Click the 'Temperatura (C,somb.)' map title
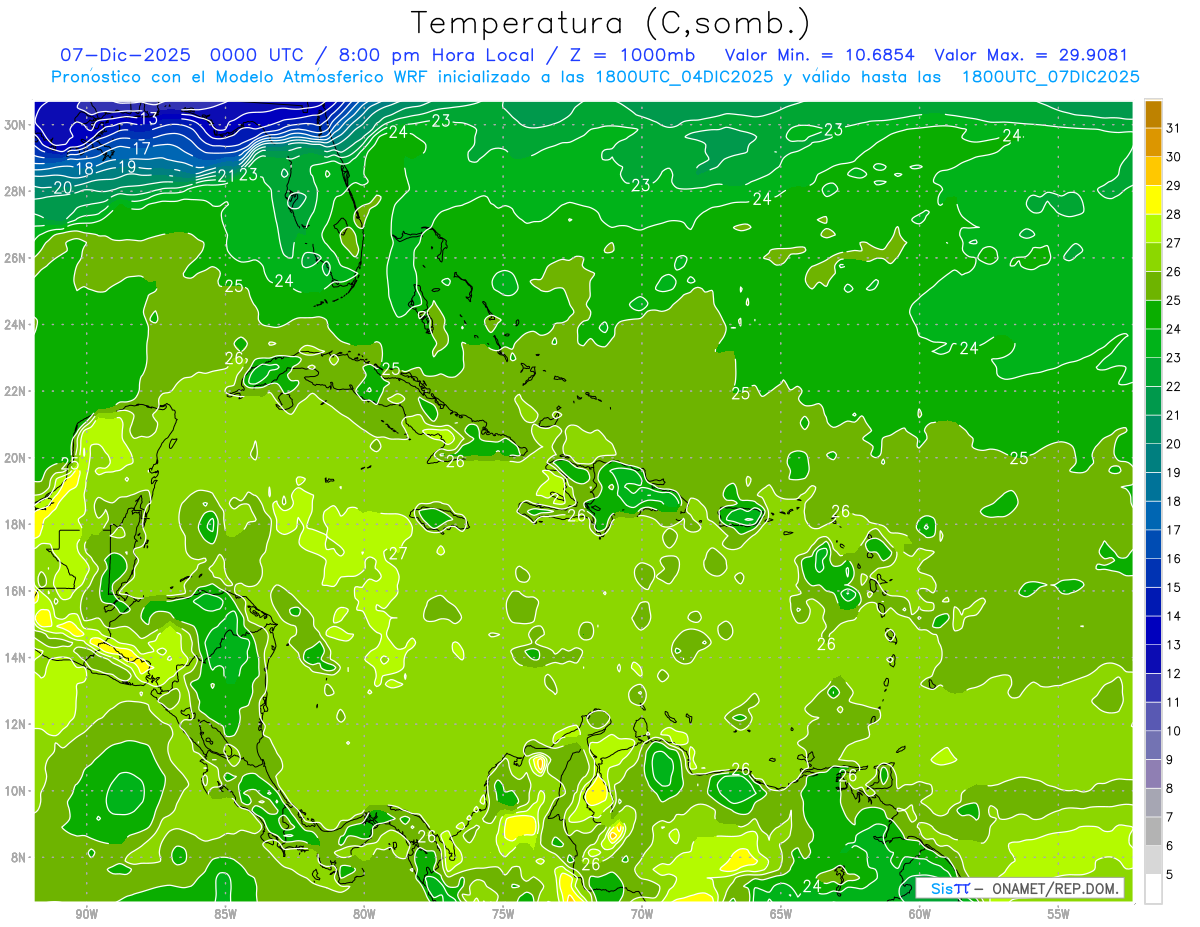Viewport: 1200px width, 927px height. coord(611,24)
